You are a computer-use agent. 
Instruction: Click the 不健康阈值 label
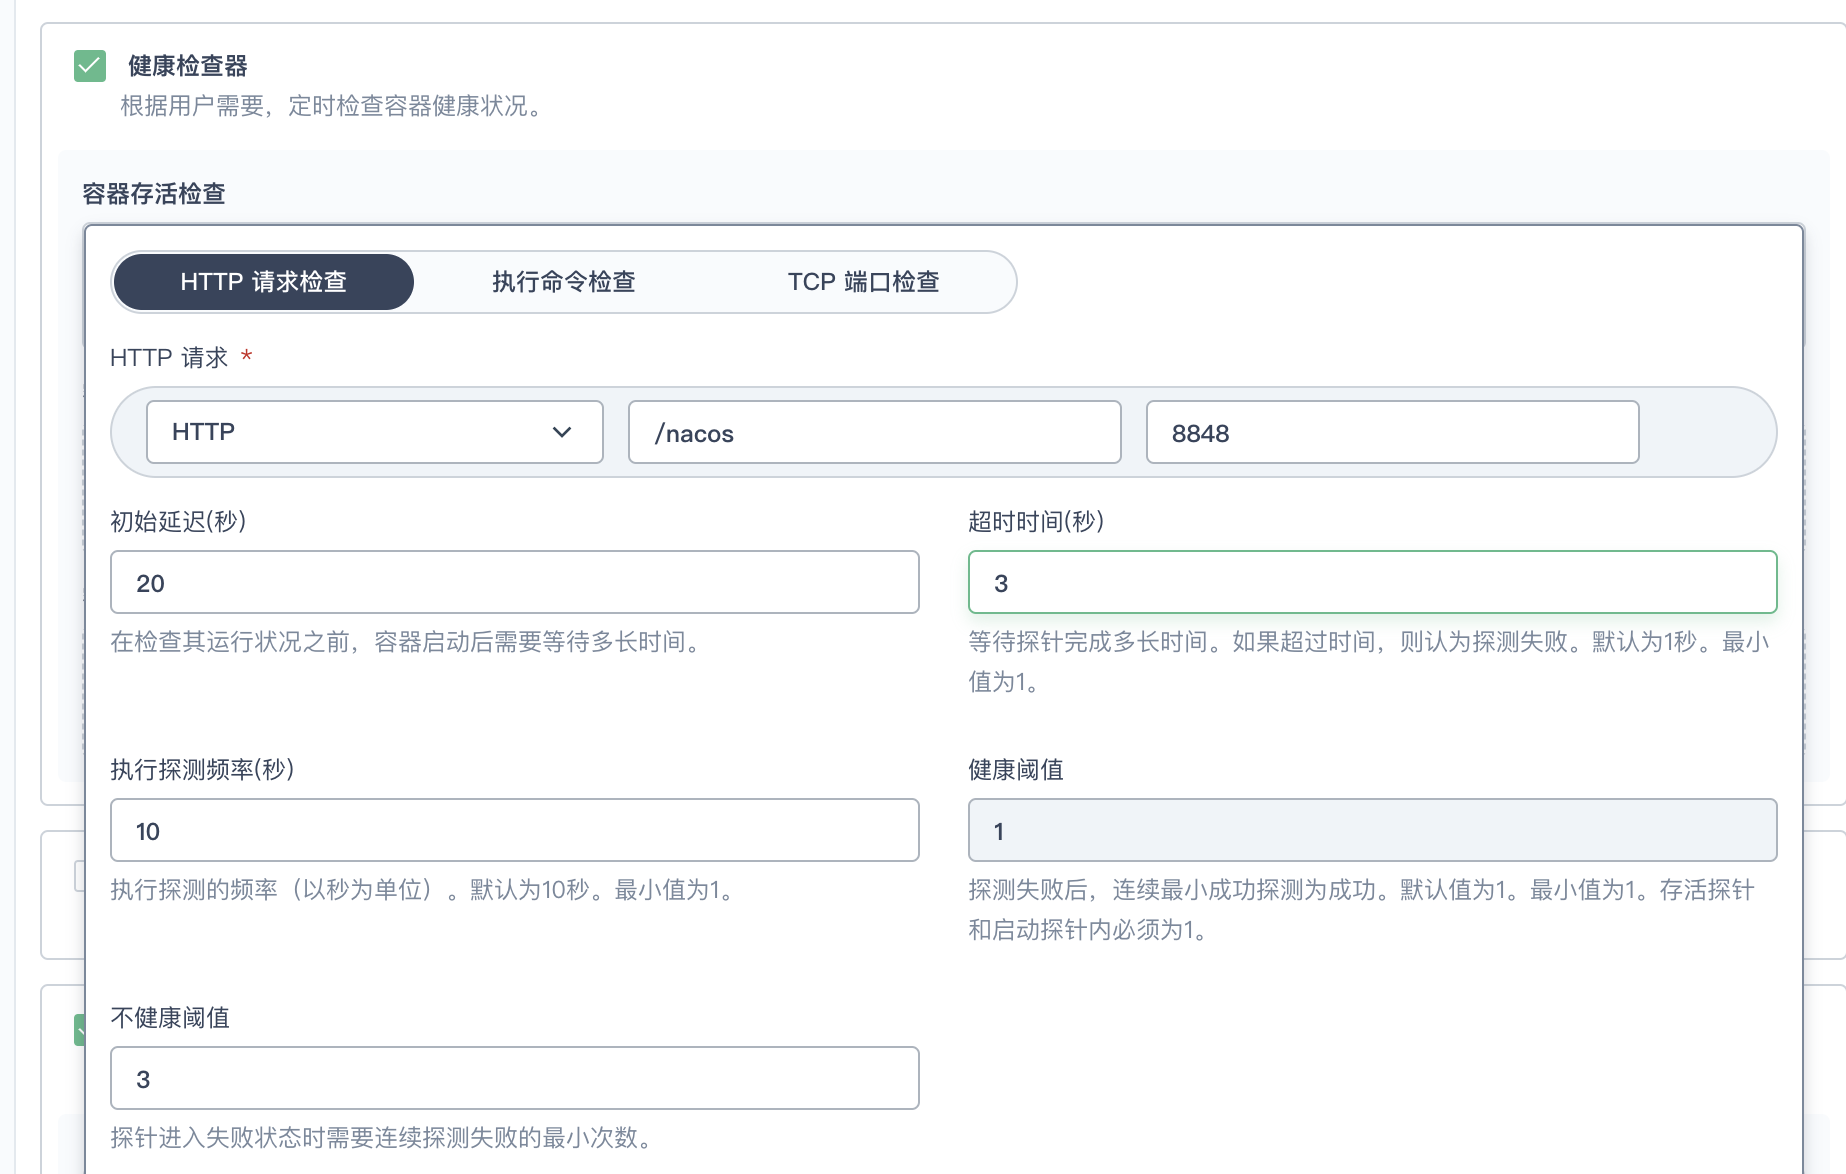click(170, 1018)
